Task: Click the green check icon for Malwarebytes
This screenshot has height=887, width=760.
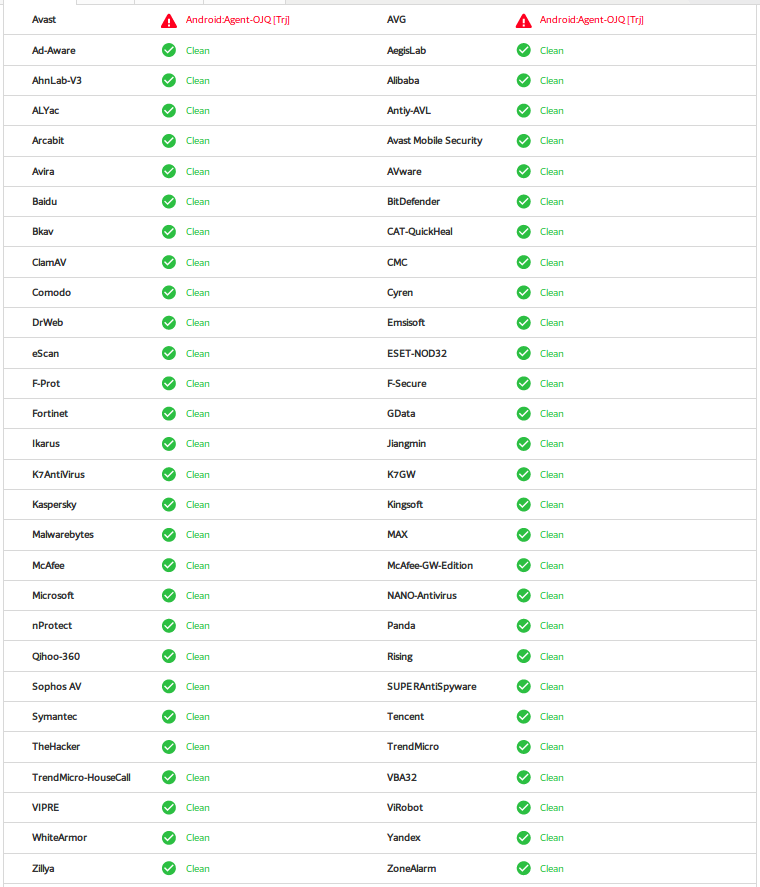Action: [169, 535]
